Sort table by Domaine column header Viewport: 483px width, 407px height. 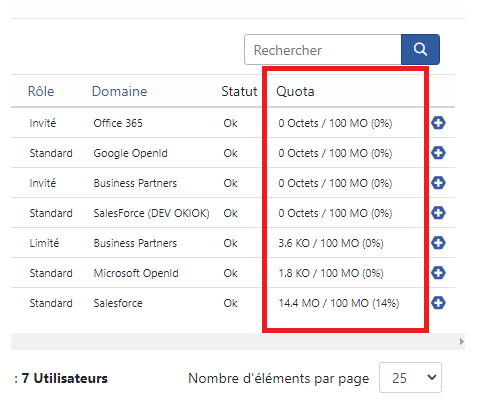coord(119,91)
